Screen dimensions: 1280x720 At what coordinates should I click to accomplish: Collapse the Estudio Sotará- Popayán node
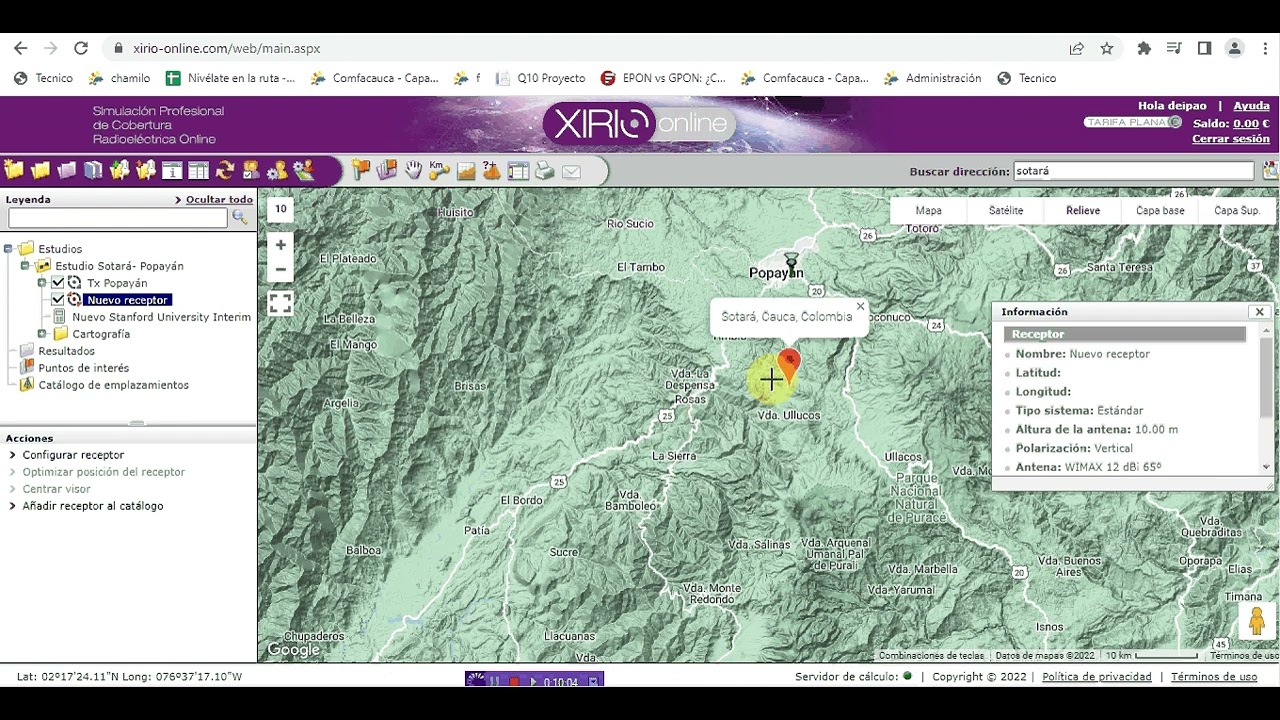click(x=25, y=266)
